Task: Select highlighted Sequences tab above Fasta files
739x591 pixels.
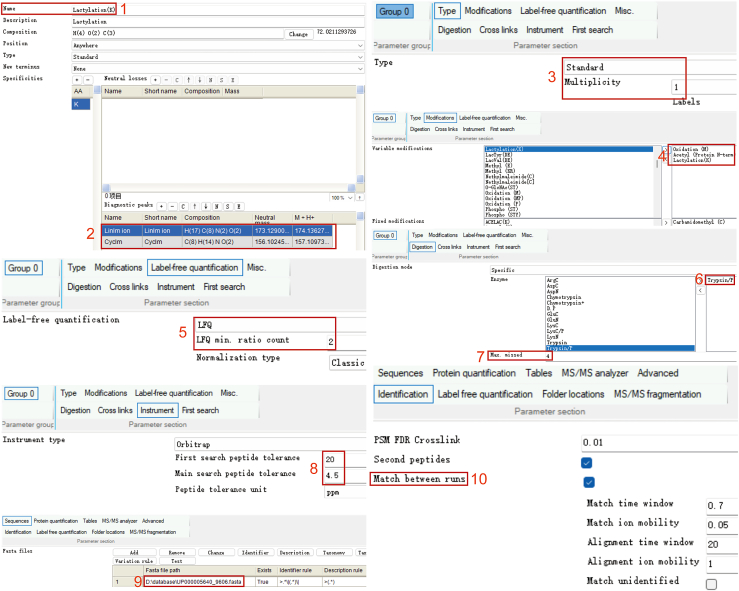Action: (17, 521)
